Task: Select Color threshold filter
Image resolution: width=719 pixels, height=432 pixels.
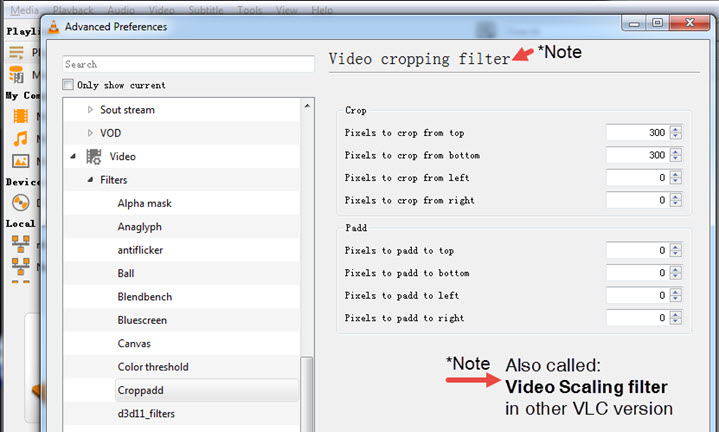Action: [153, 367]
